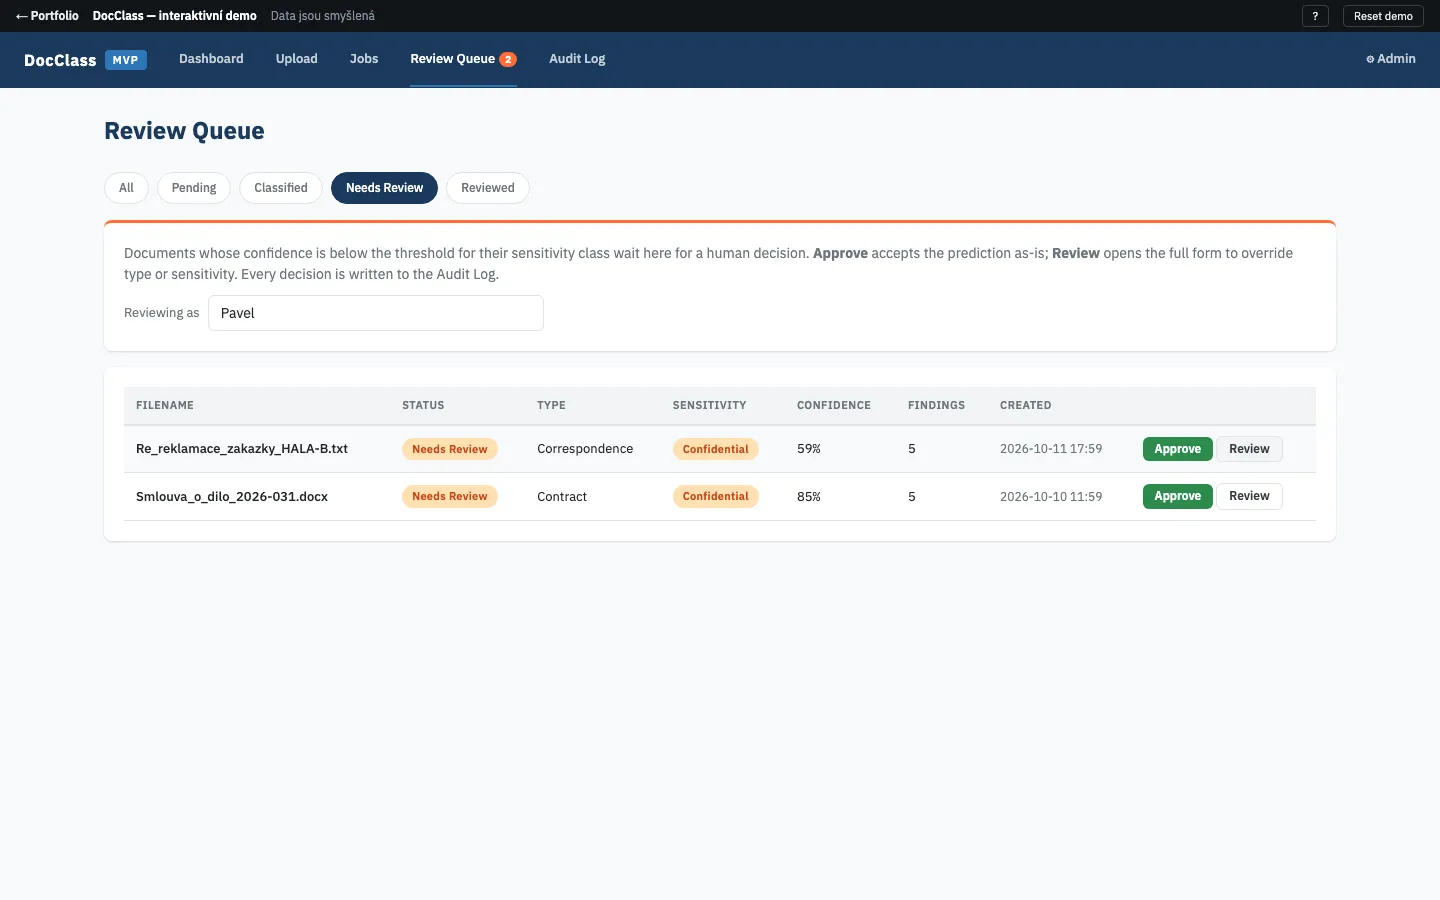The image size is (1440, 900).
Task: Filter the queue by Pending
Action: pos(194,188)
